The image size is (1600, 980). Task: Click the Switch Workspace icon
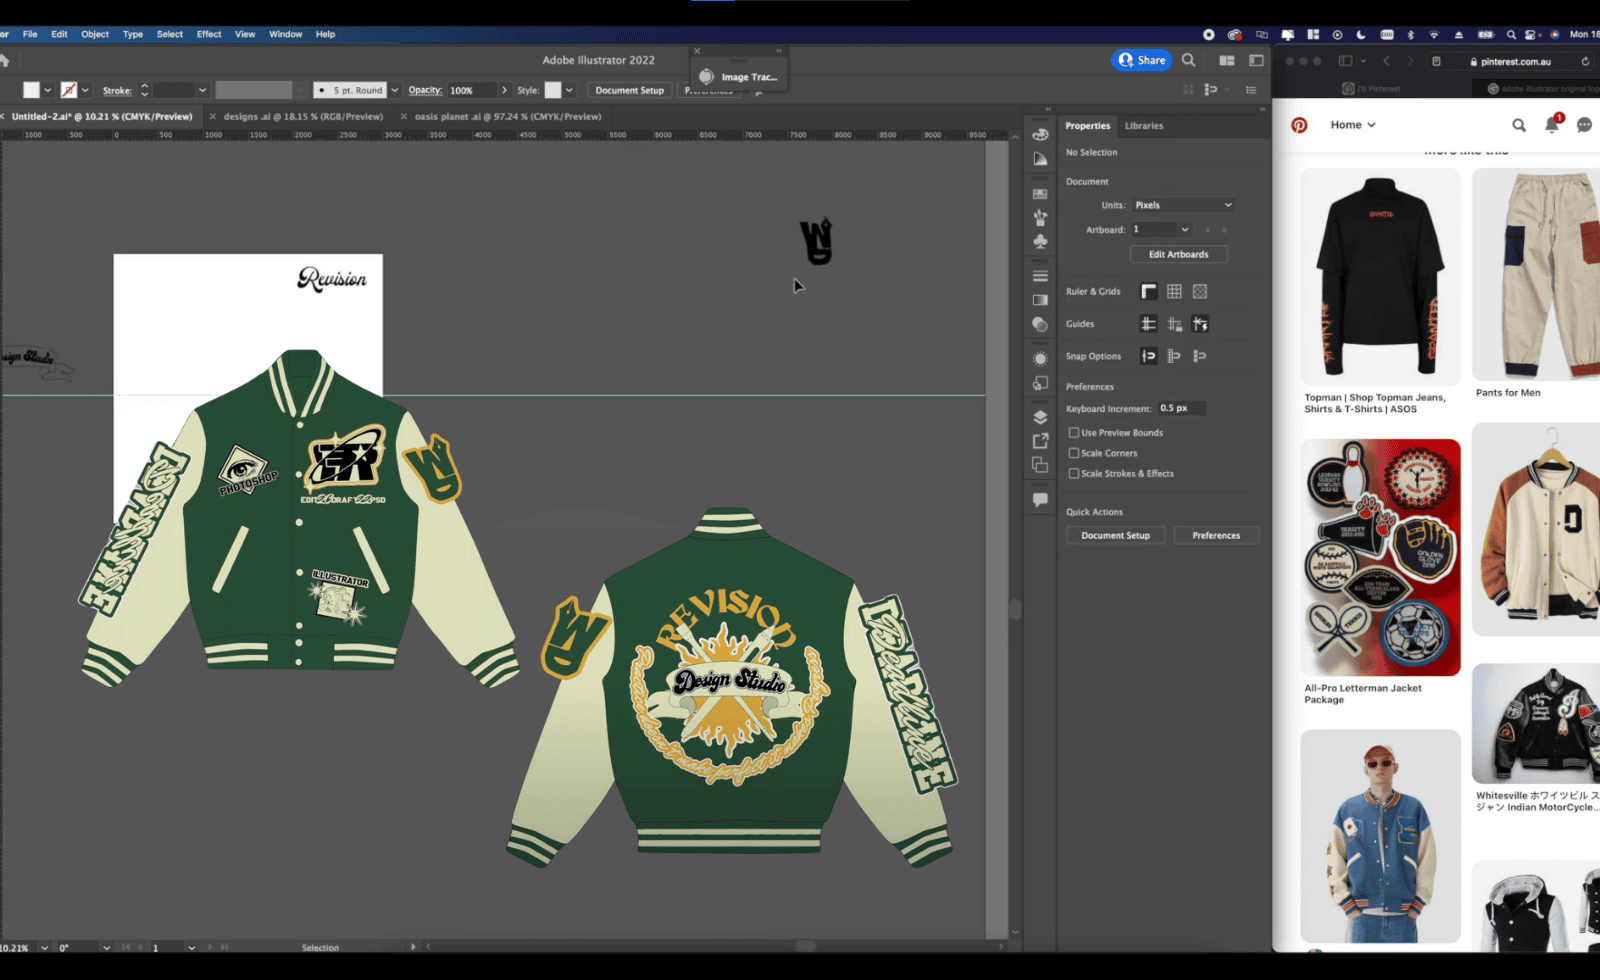pyautogui.click(x=1256, y=60)
